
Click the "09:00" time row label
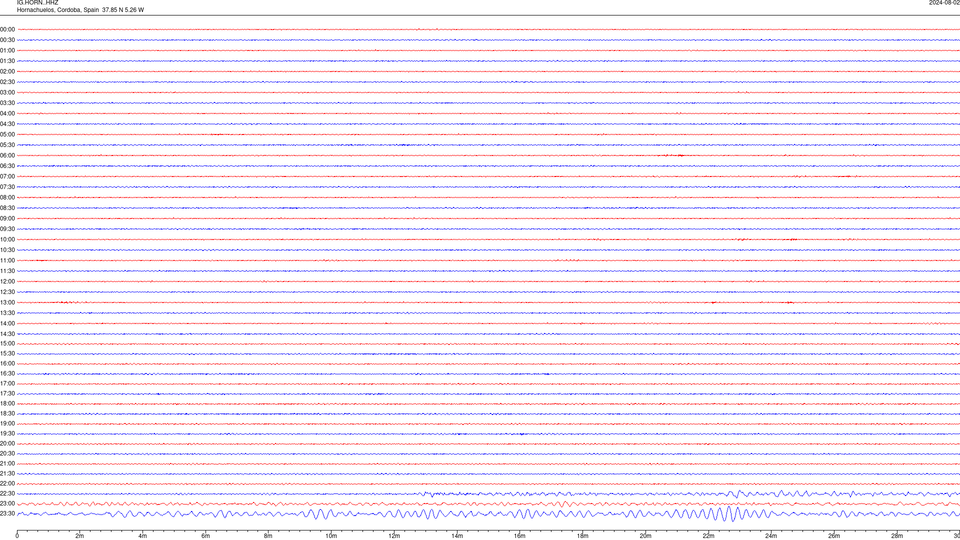pos(7,219)
